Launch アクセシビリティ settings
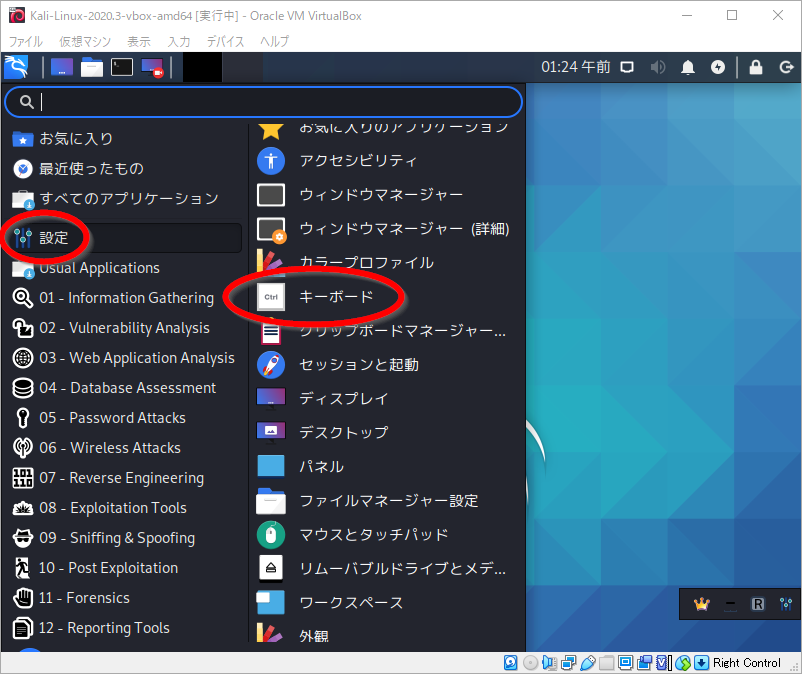Screen dimensions: 802x674 click(x=388, y=161)
